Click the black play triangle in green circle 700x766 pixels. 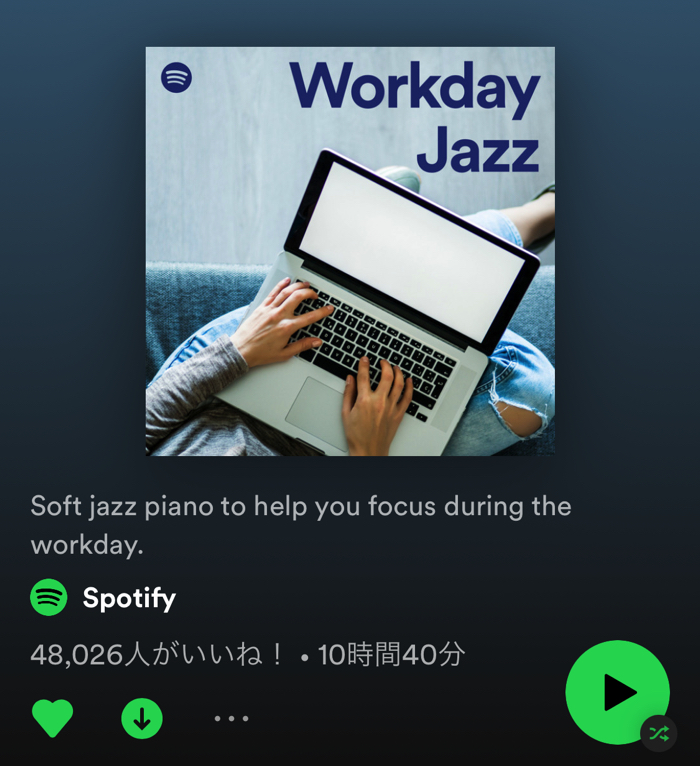click(620, 692)
